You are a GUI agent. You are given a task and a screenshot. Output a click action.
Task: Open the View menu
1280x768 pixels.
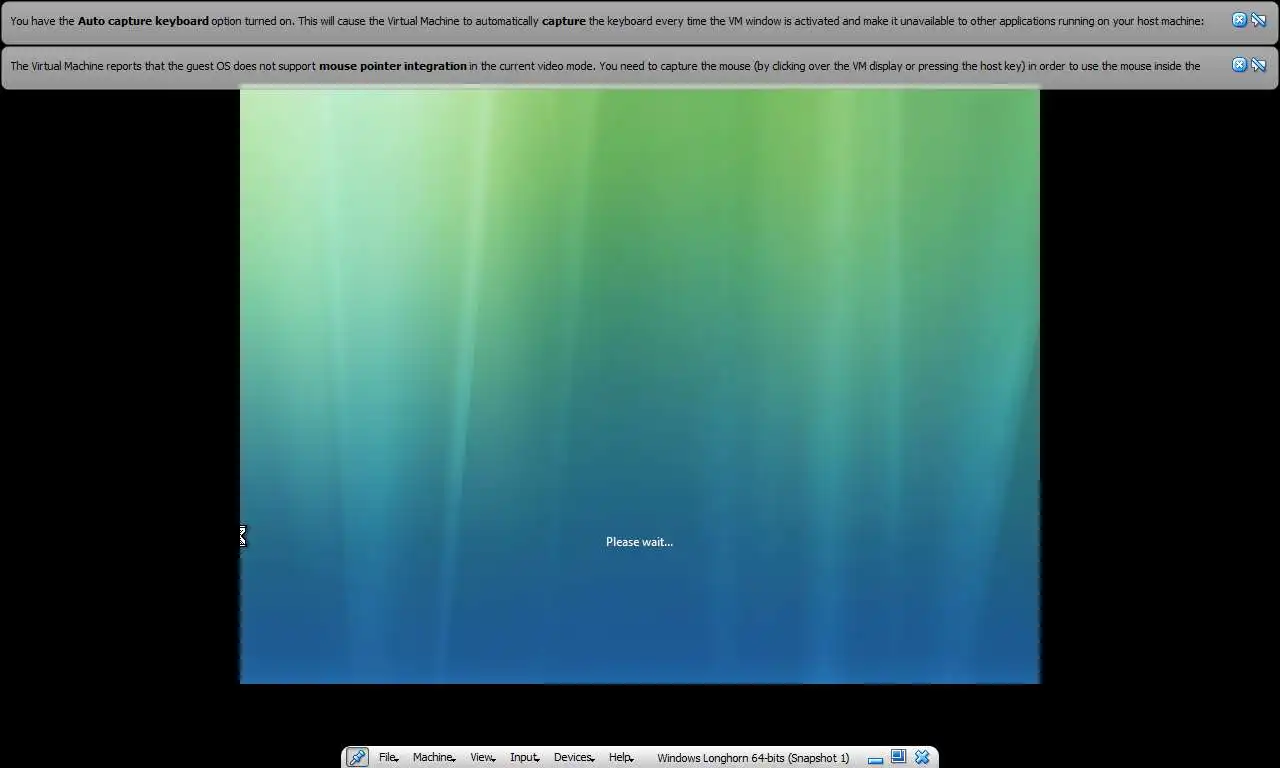(x=482, y=757)
